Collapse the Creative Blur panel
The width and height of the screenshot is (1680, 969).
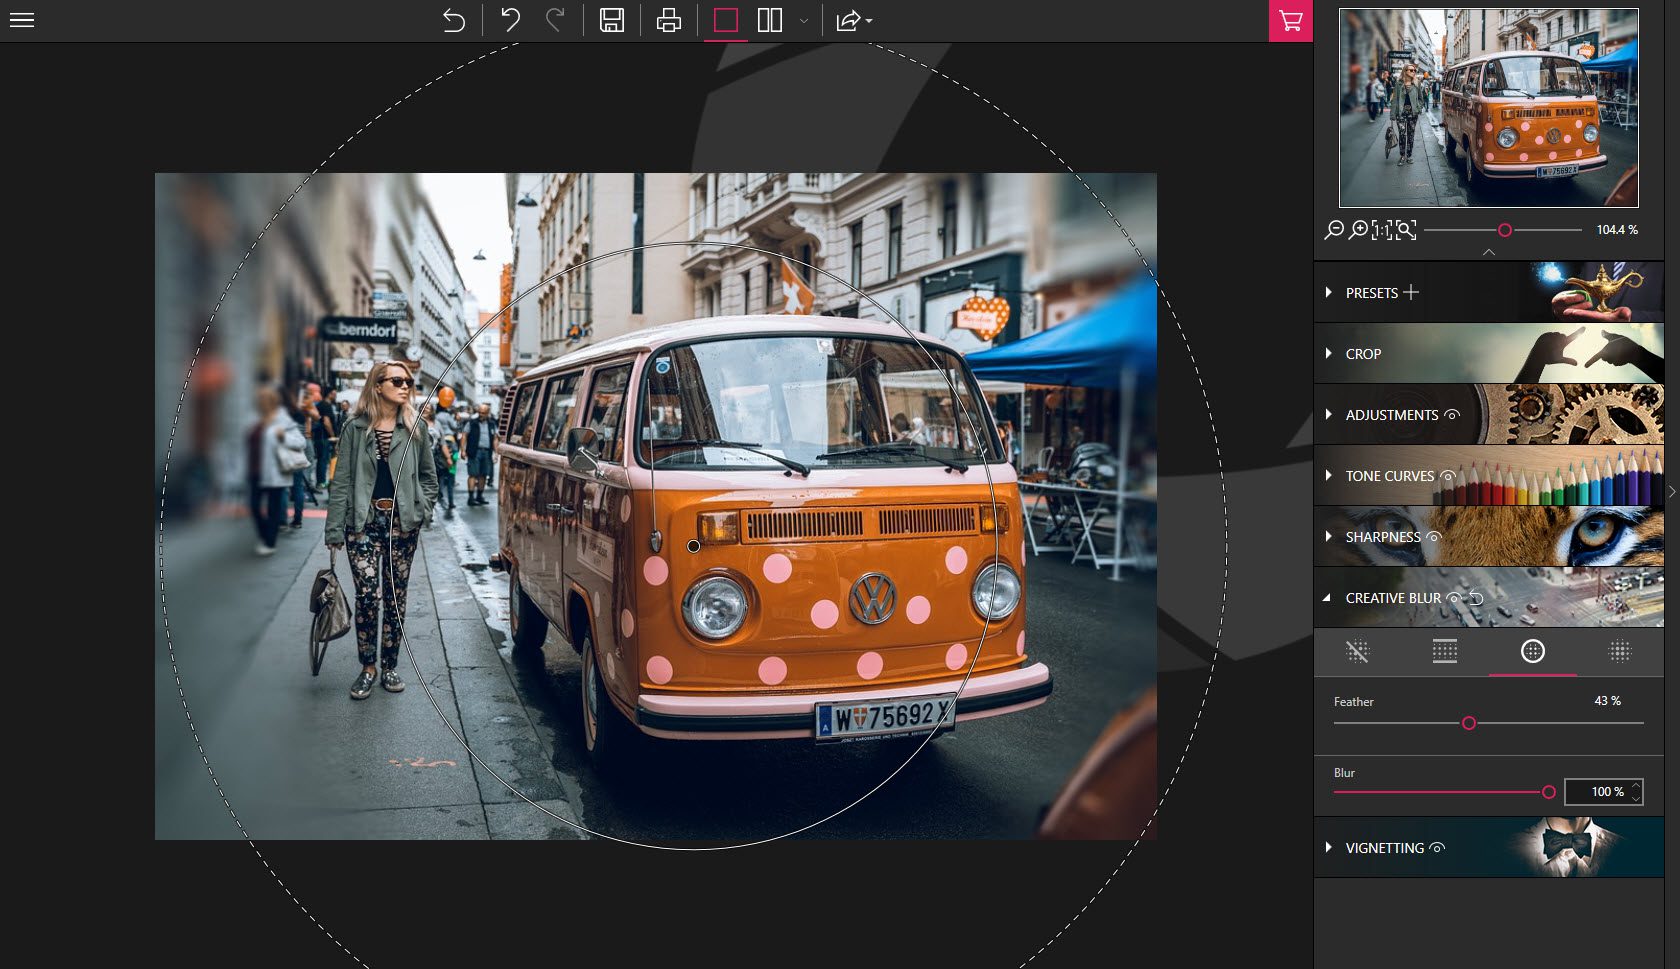click(x=1327, y=597)
